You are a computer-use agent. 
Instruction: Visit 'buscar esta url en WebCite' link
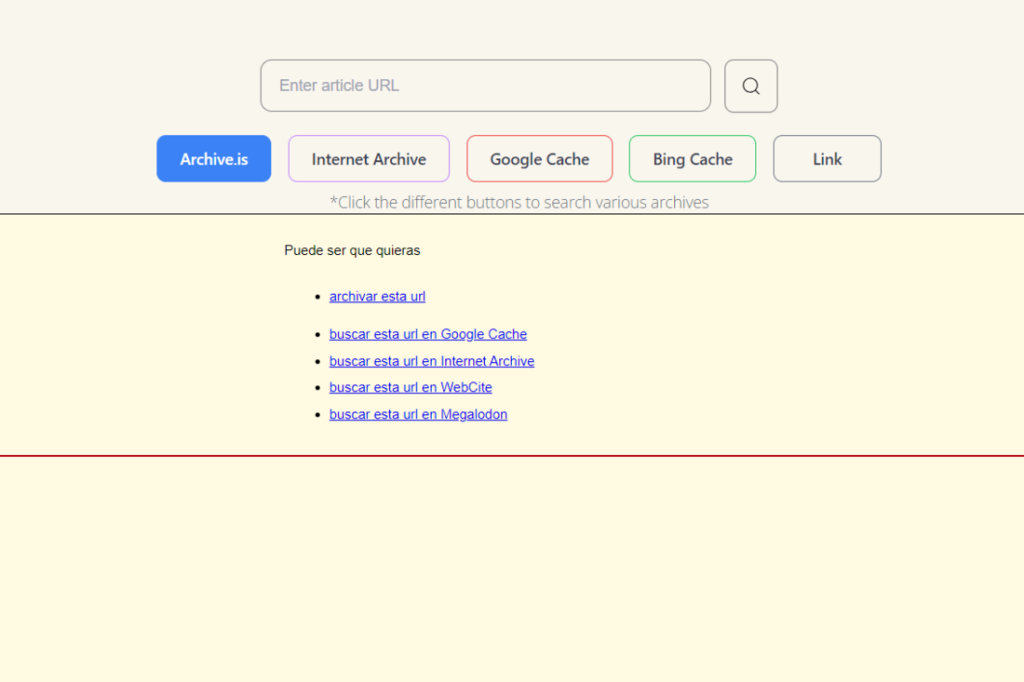(x=410, y=387)
